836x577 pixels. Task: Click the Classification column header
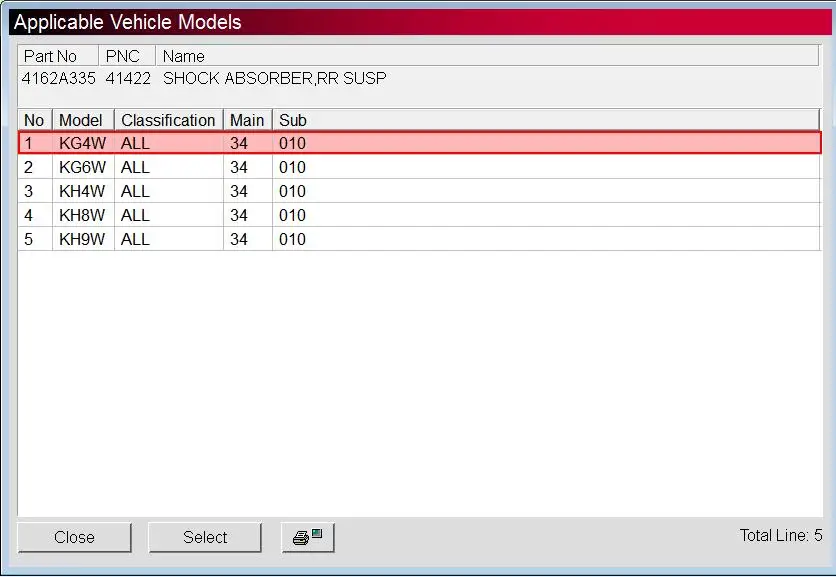tap(168, 120)
